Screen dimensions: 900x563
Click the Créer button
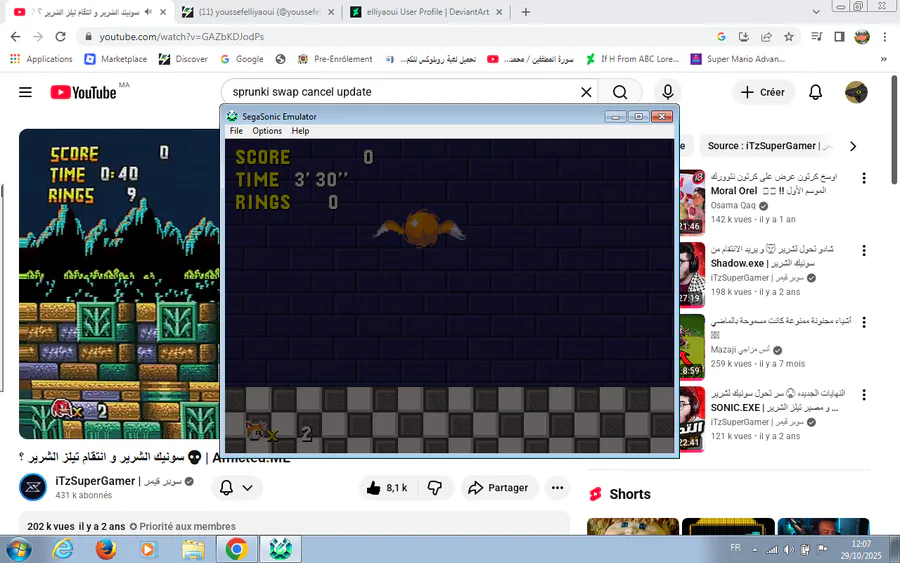click(763, 92)
